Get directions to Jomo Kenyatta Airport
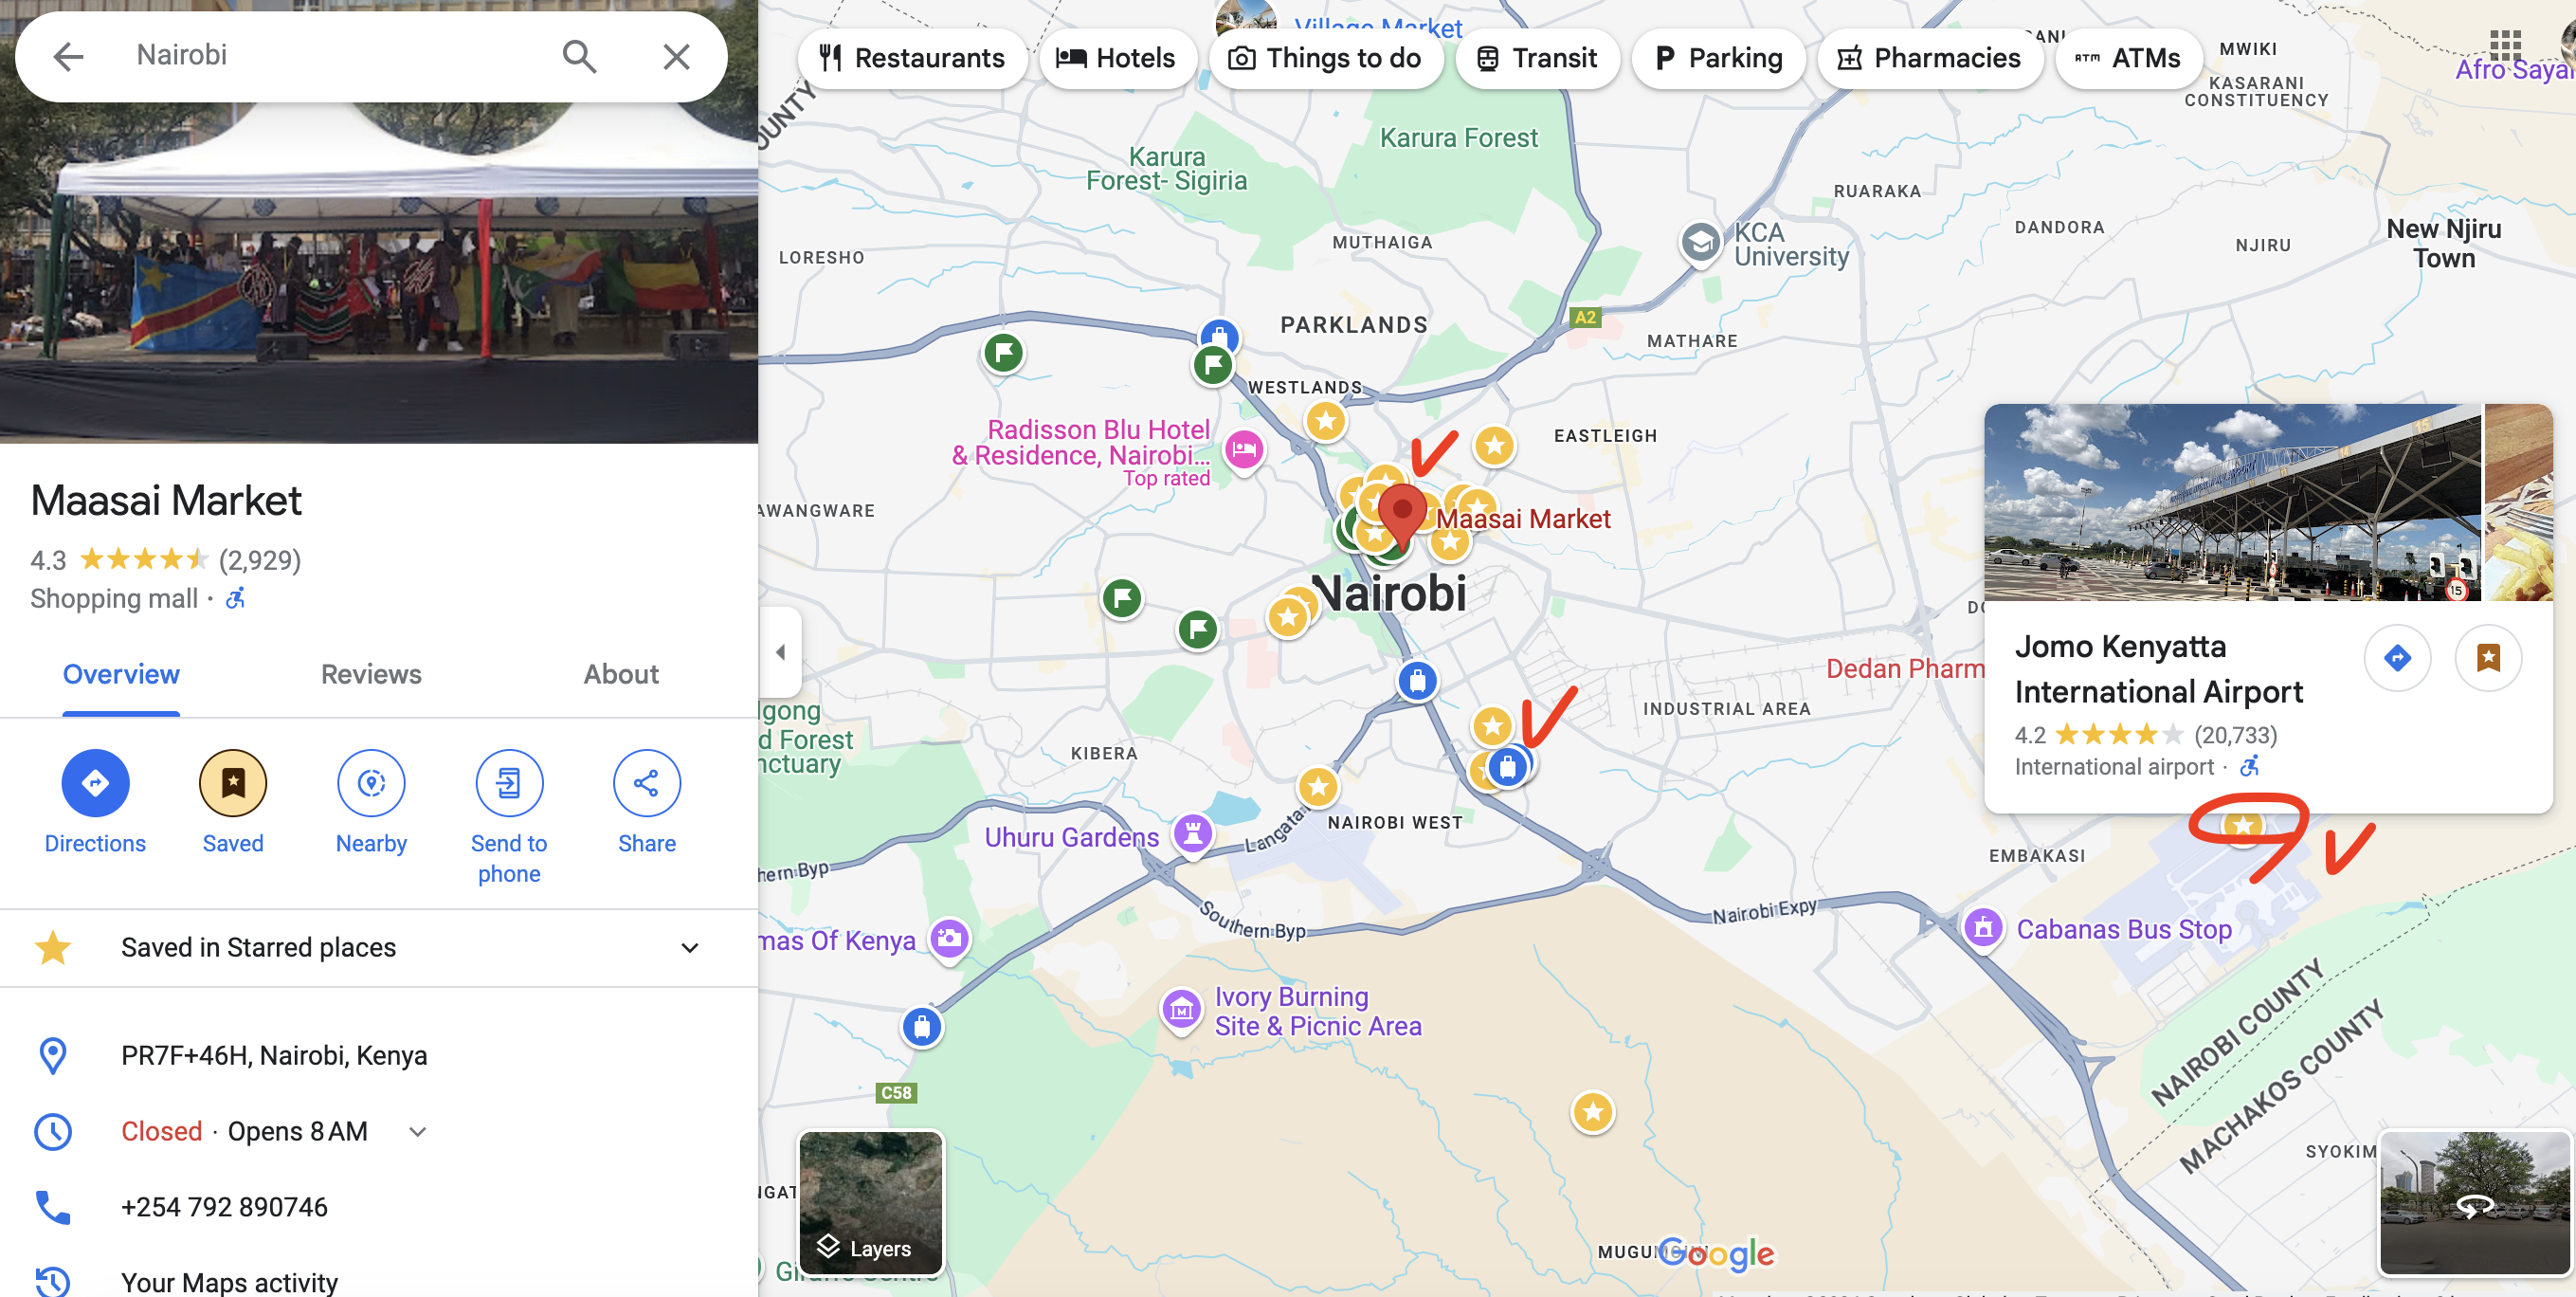The height and width of the screenshot is (1297, 2576). 2396,657
